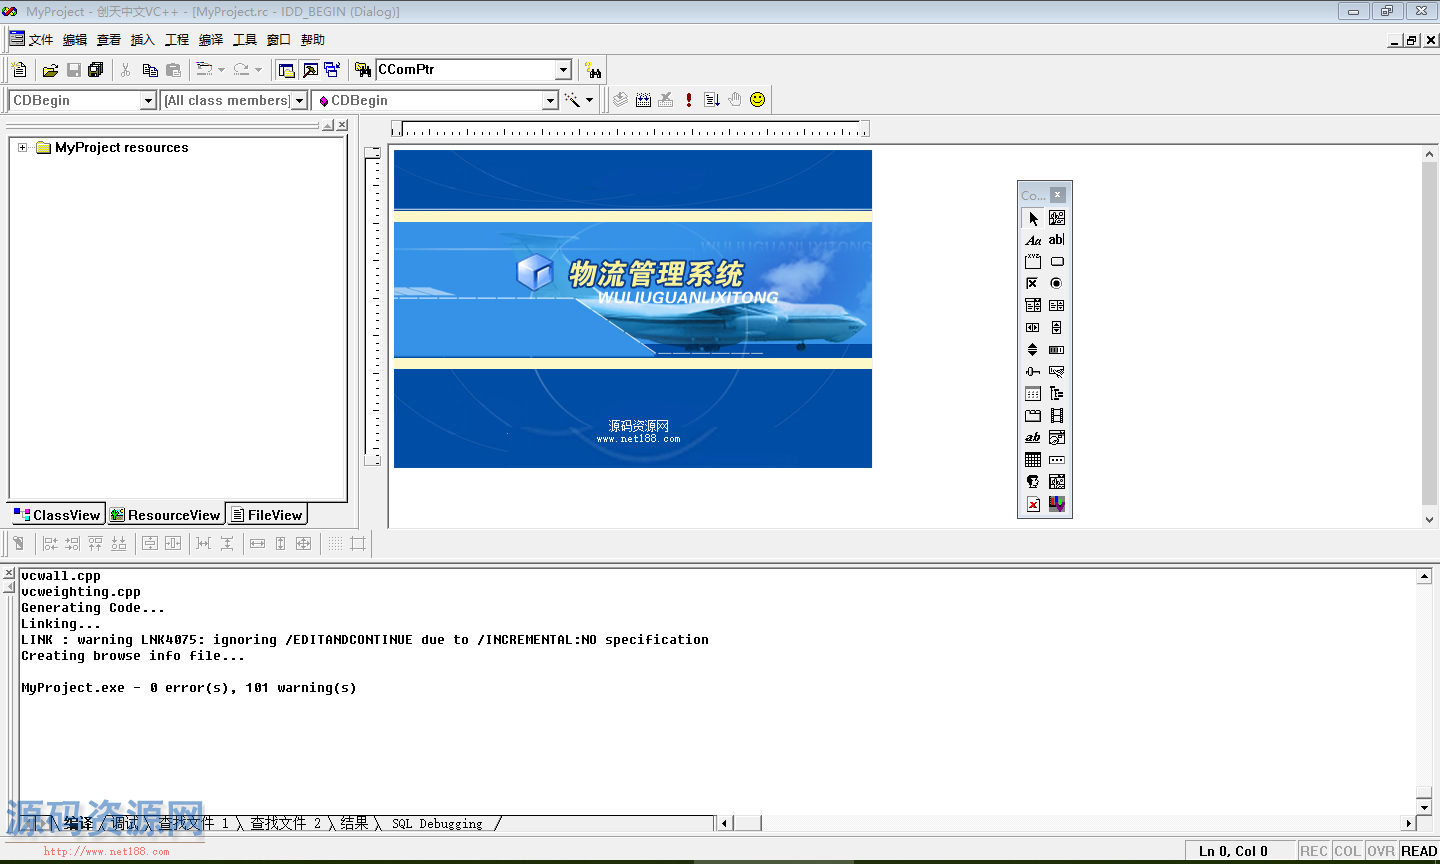Expand the MyProject resources tree node
The width and height of the screenshot is (1440, 864).
coord(22,148)
